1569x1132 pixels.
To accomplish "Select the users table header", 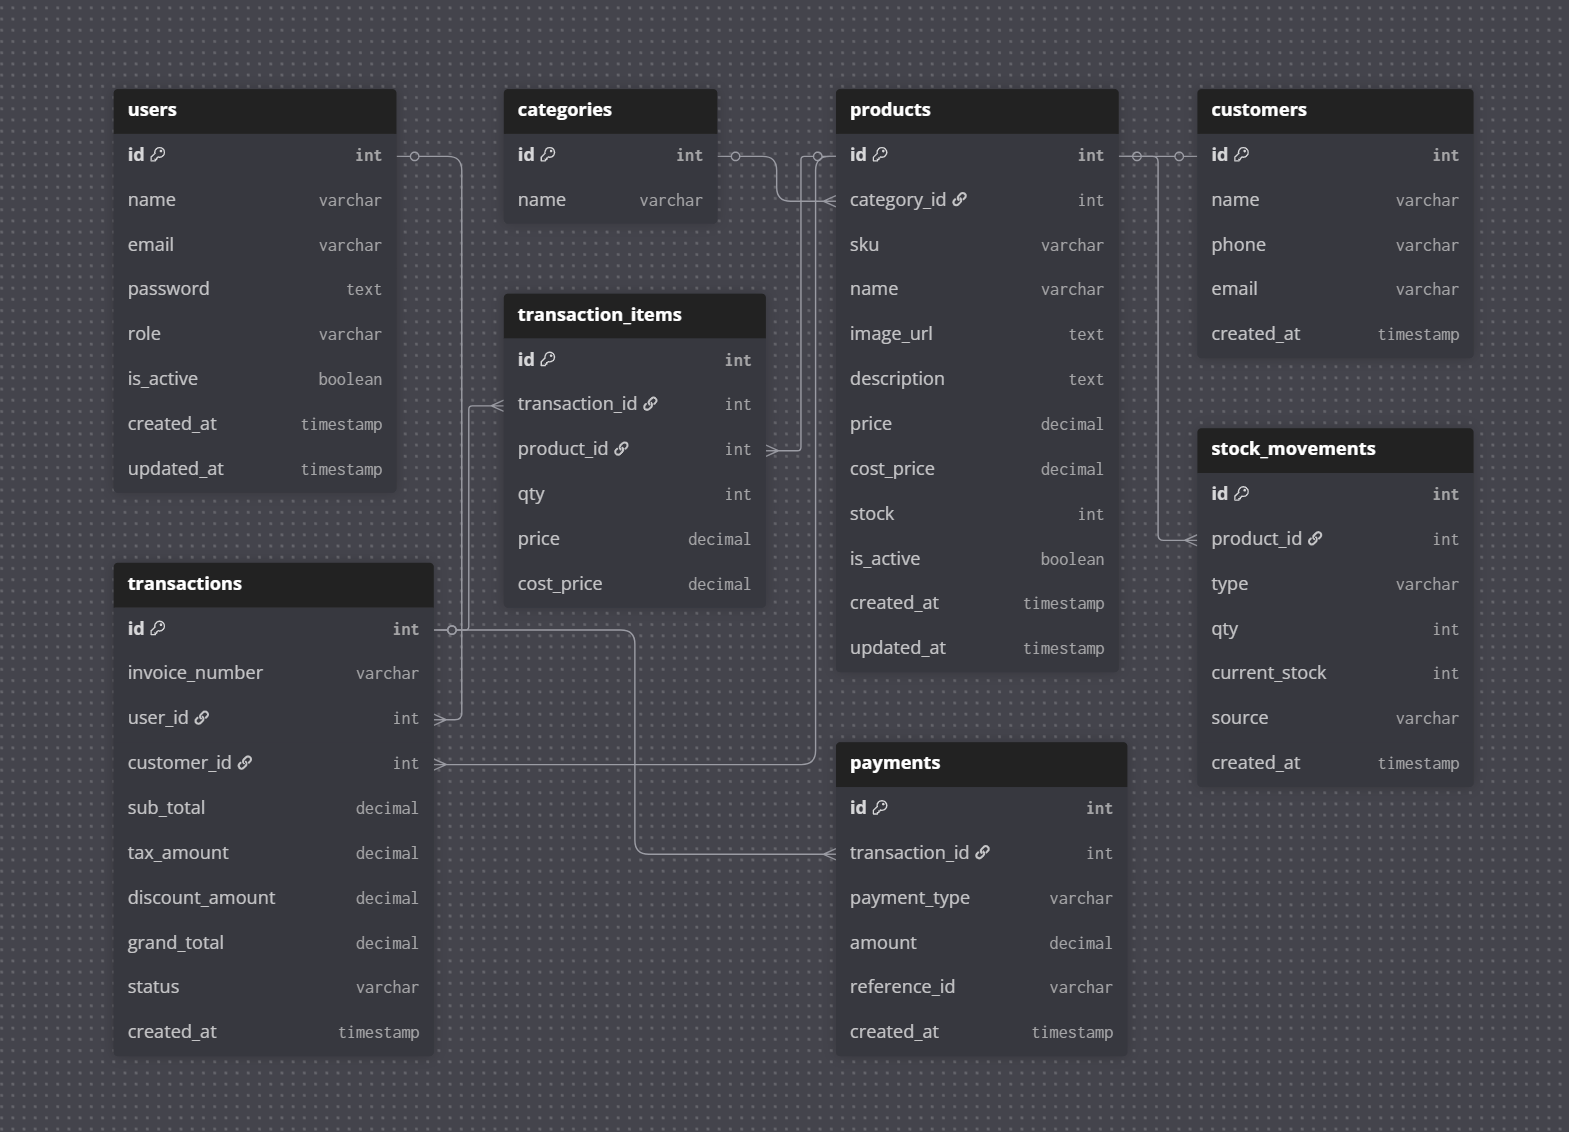I will click(254, 111).
